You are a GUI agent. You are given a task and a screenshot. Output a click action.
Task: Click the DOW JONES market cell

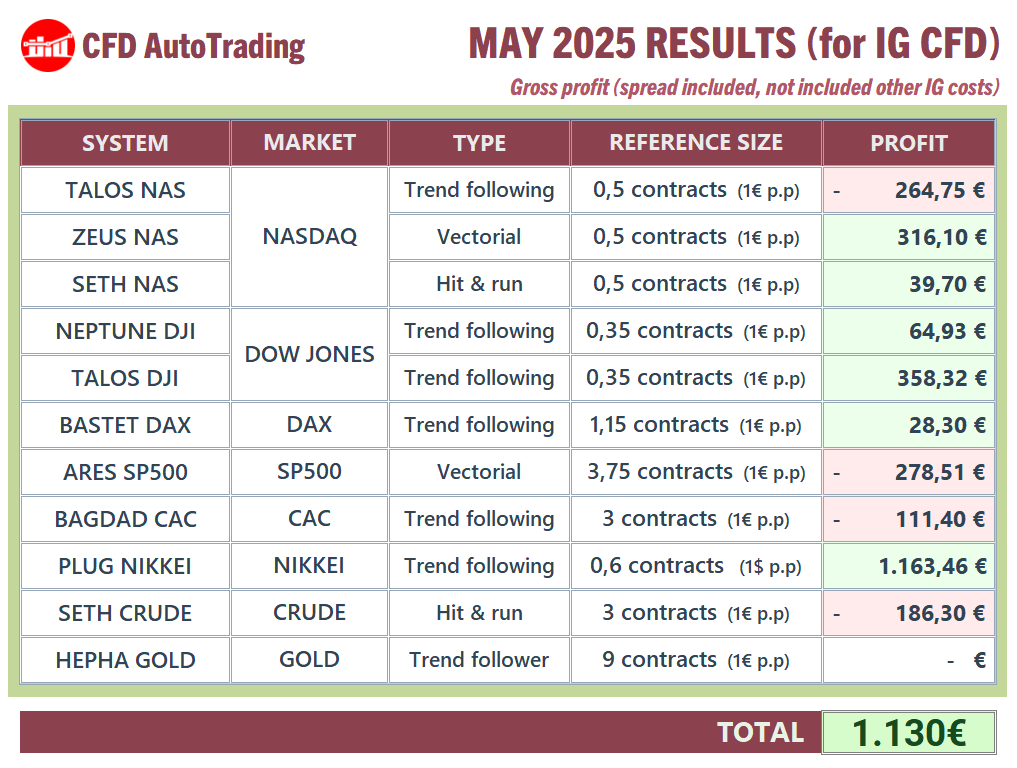coord(309,354)
